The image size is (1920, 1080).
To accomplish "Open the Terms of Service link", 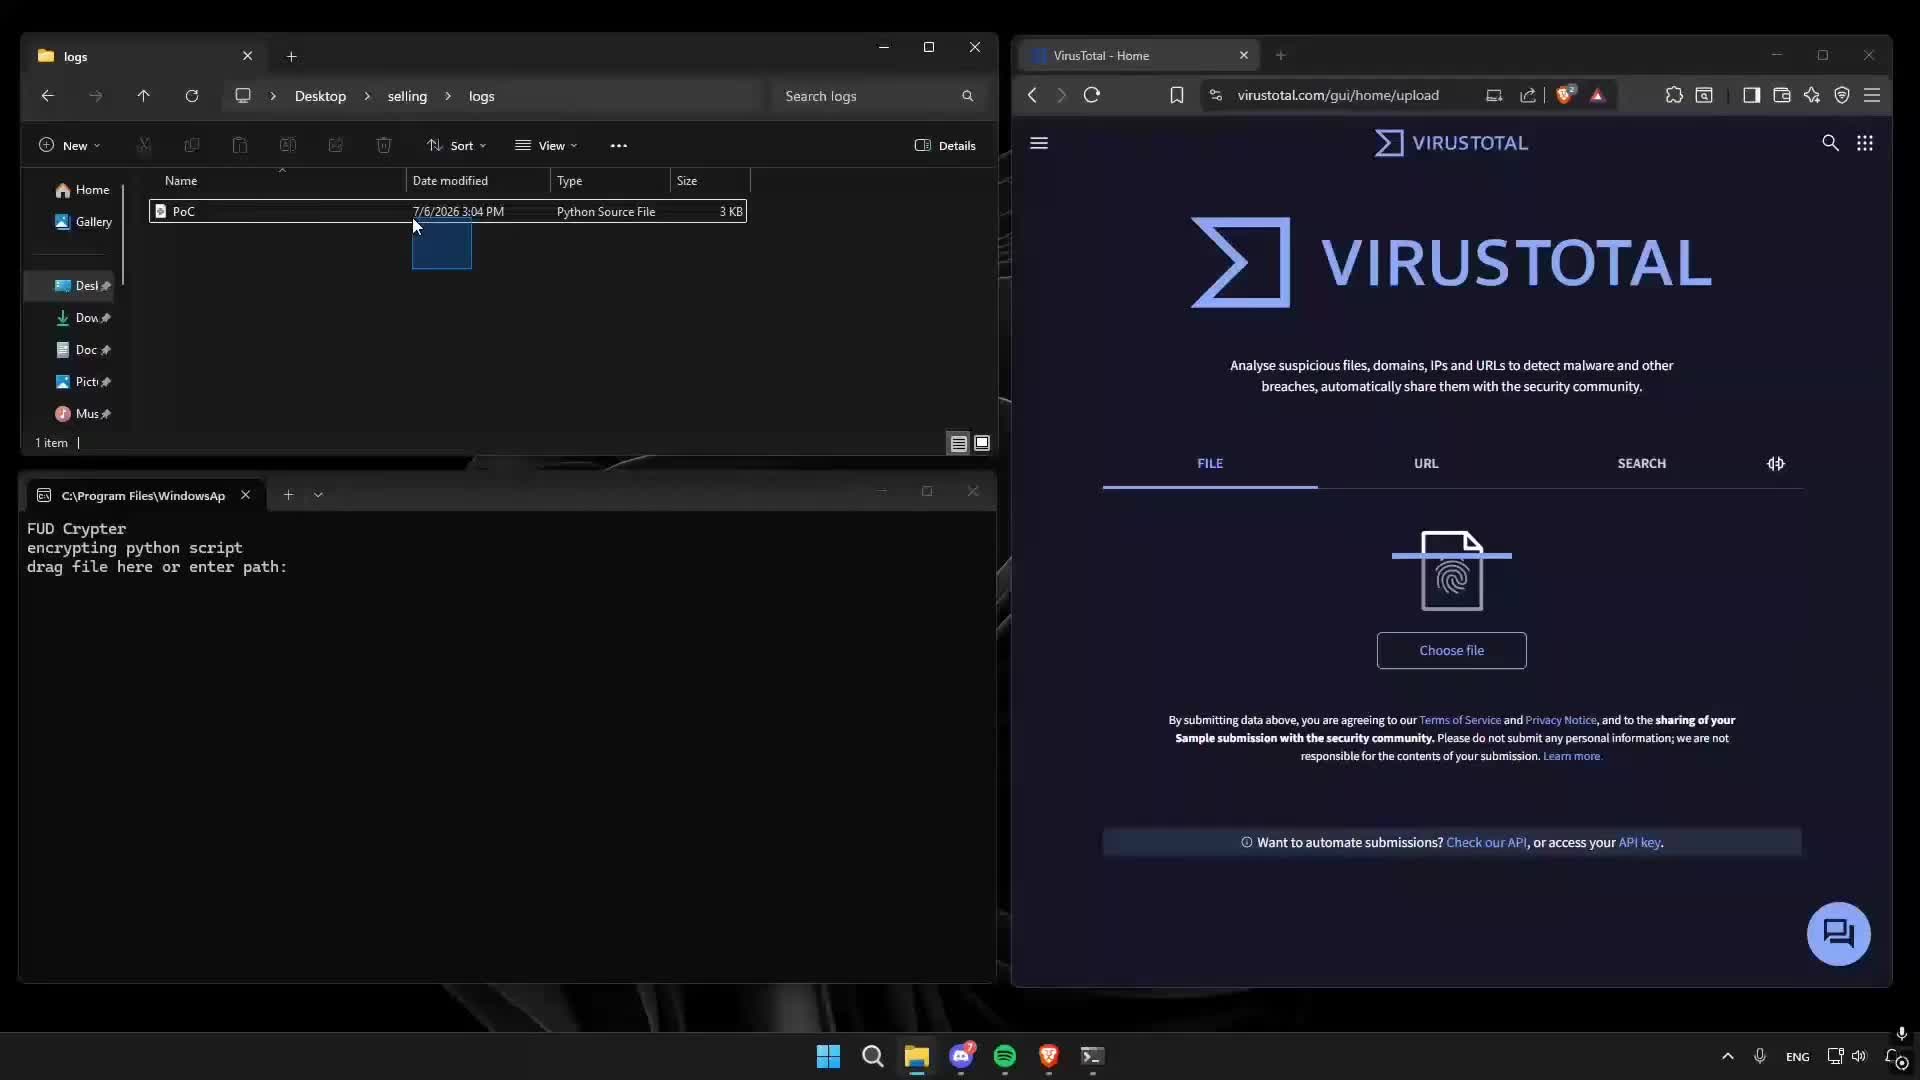I will tap(1460, 720).
